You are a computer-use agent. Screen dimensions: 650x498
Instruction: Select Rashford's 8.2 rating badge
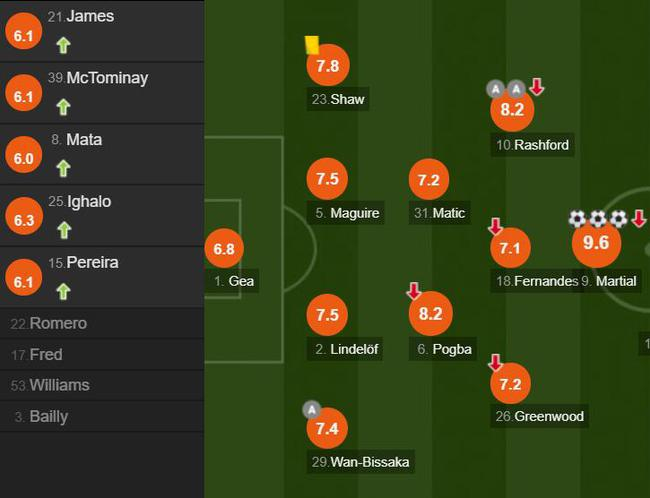511,111
